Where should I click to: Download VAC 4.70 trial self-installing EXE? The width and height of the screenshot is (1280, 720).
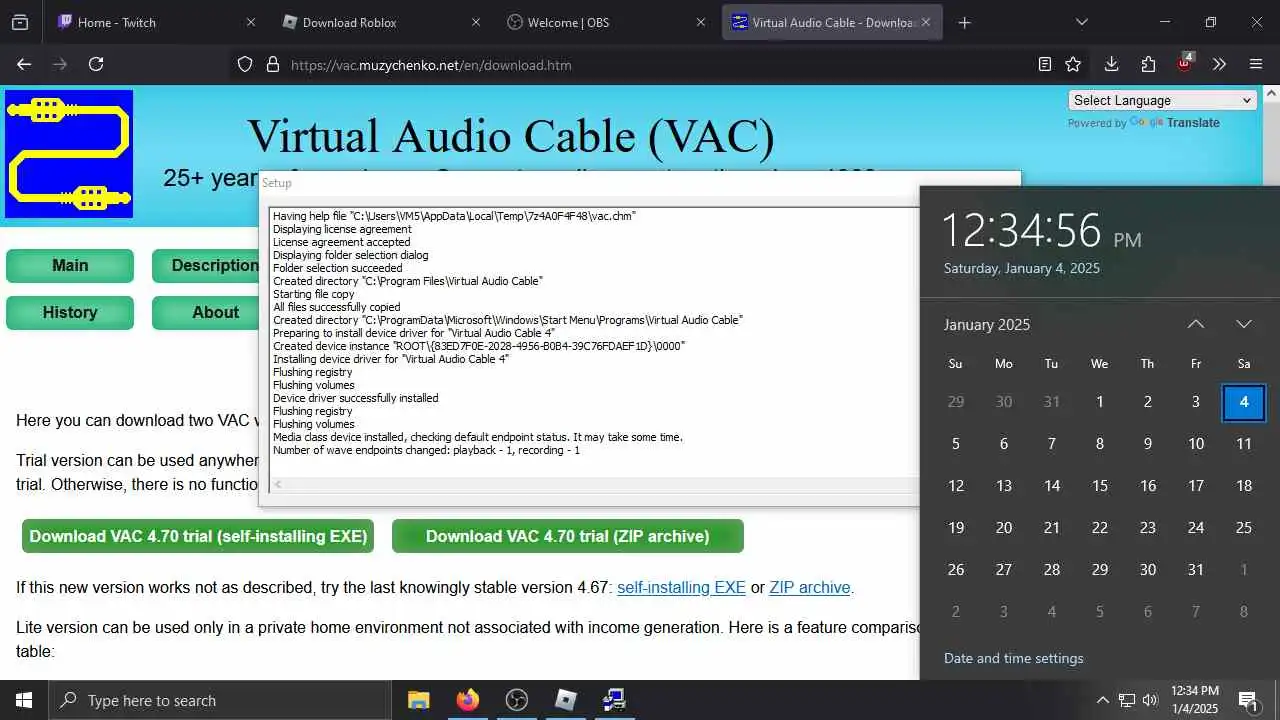[x=198, y=536]
